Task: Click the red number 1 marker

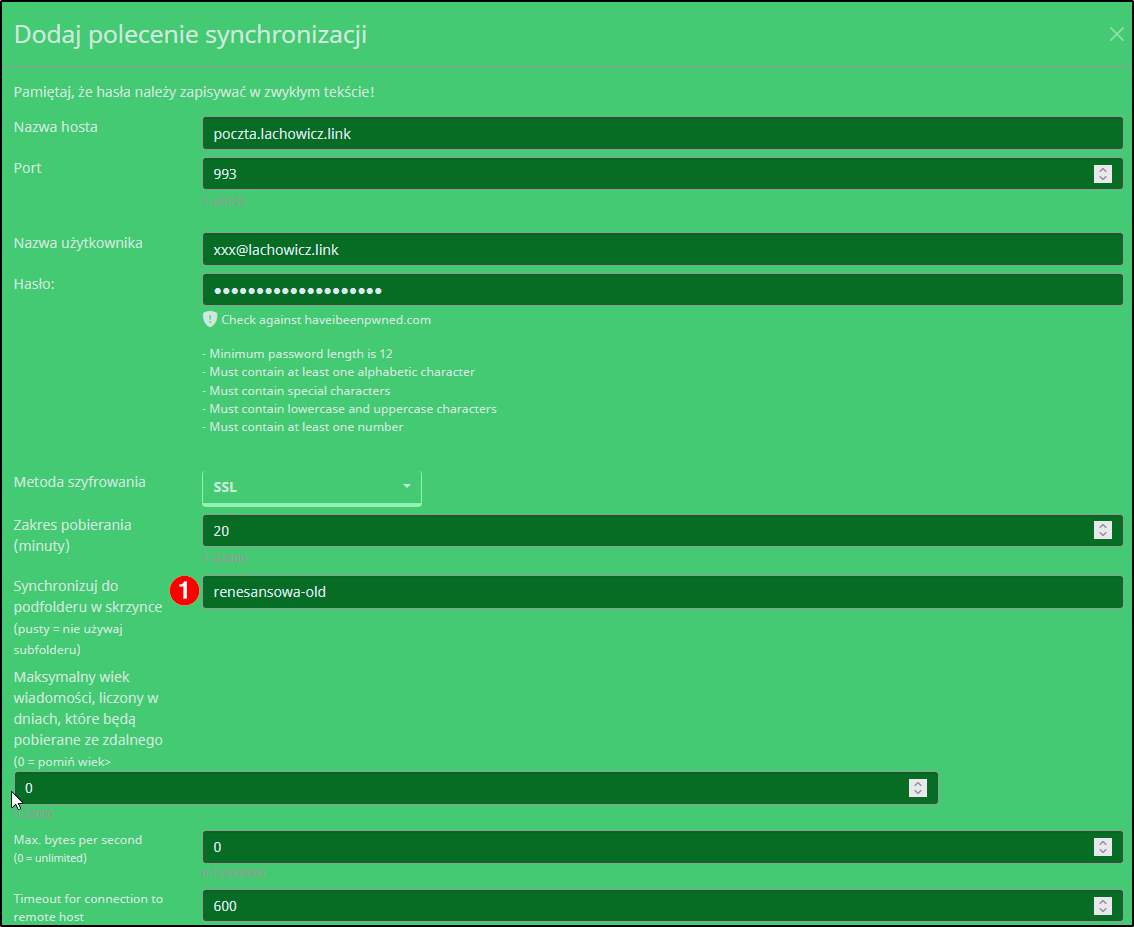Action: [182, 592]
